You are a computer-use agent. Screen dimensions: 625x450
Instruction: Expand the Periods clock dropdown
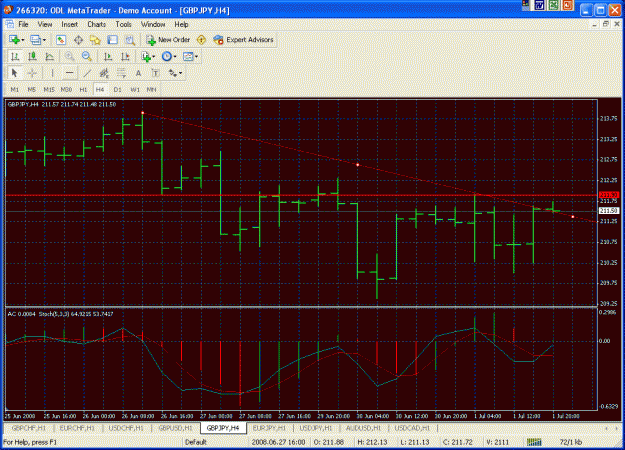[x=175, y=57]
